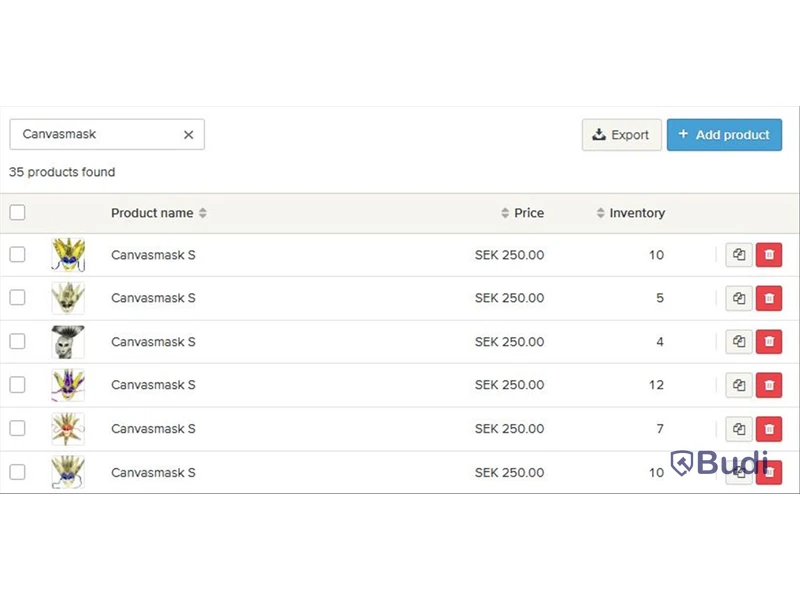Click the Add product button
Viewport: 800px width, 600px height.
[724, 135]
